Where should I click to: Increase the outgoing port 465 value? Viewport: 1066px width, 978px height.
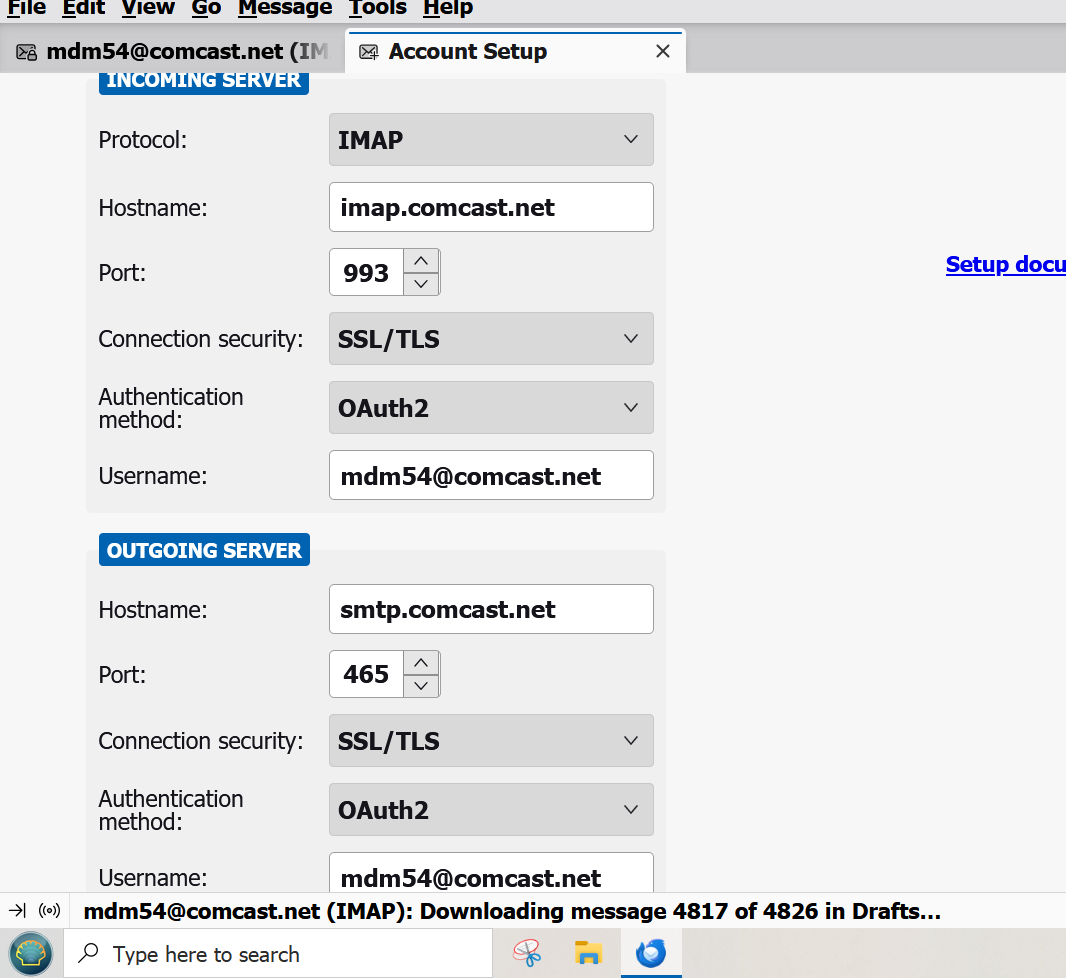click(422, 663)
